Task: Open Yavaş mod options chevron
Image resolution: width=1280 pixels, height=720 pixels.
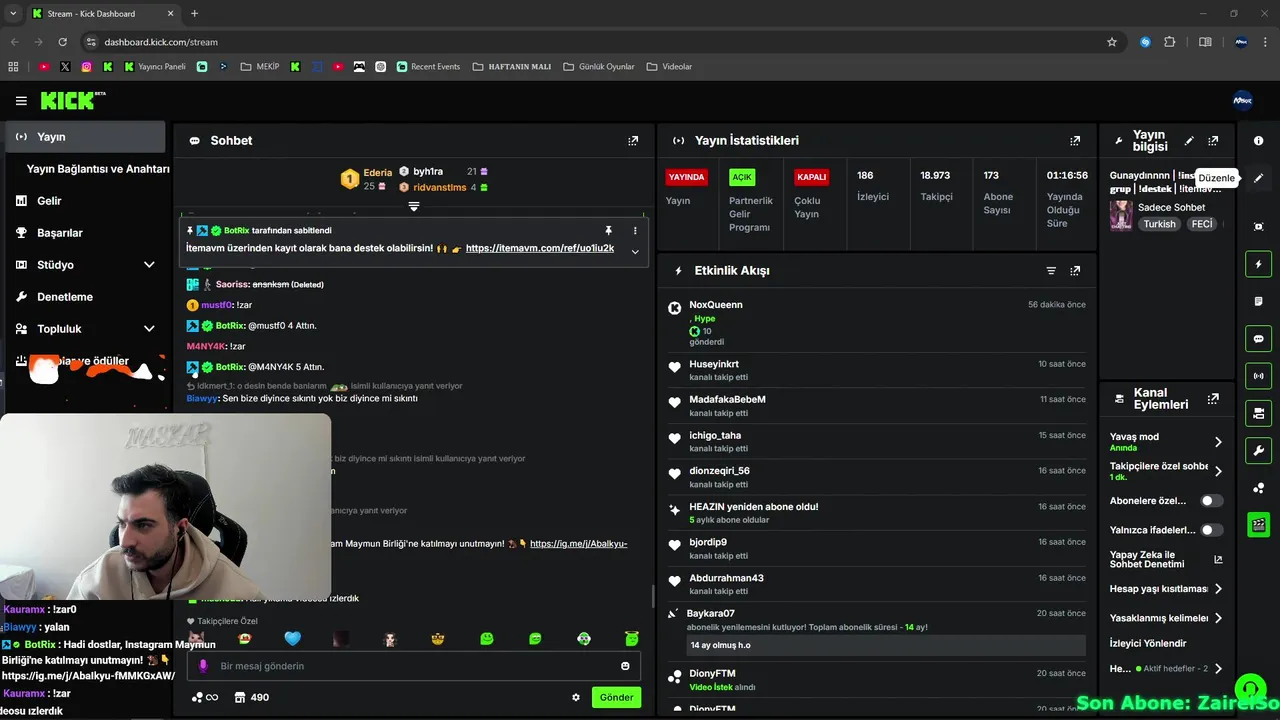Action: click(1218, 442)
